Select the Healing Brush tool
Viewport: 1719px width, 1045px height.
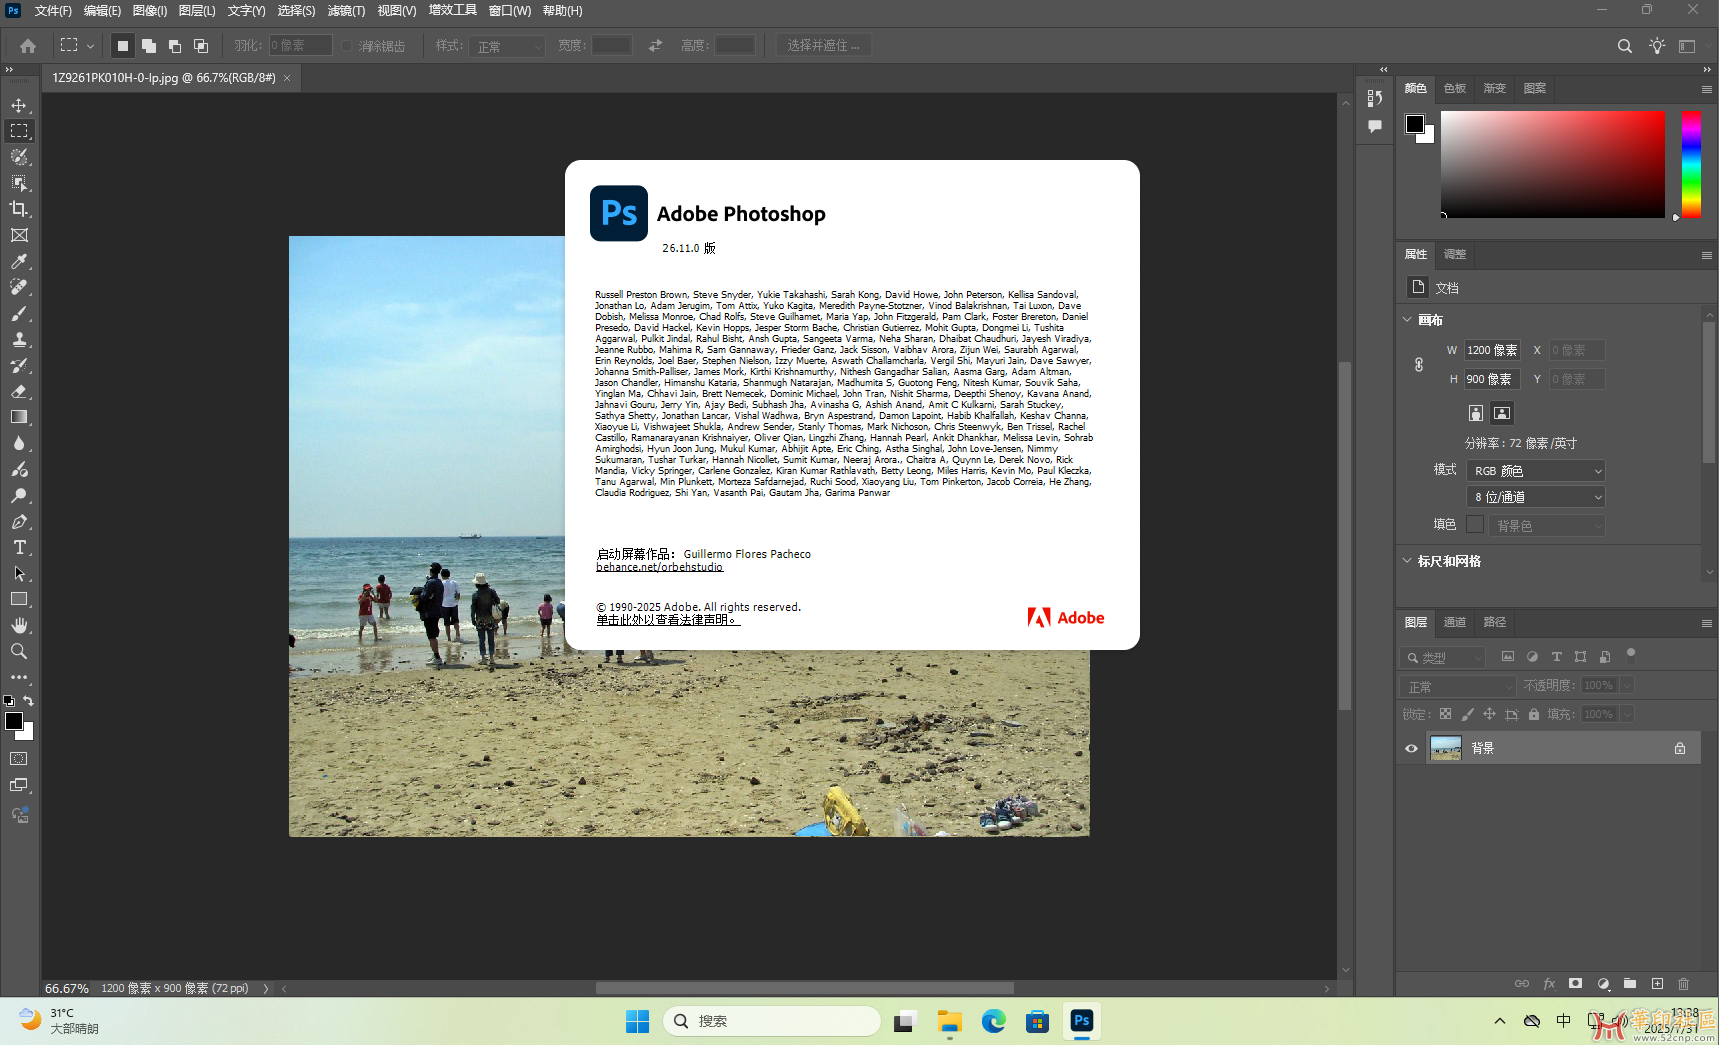coord(19,287)
